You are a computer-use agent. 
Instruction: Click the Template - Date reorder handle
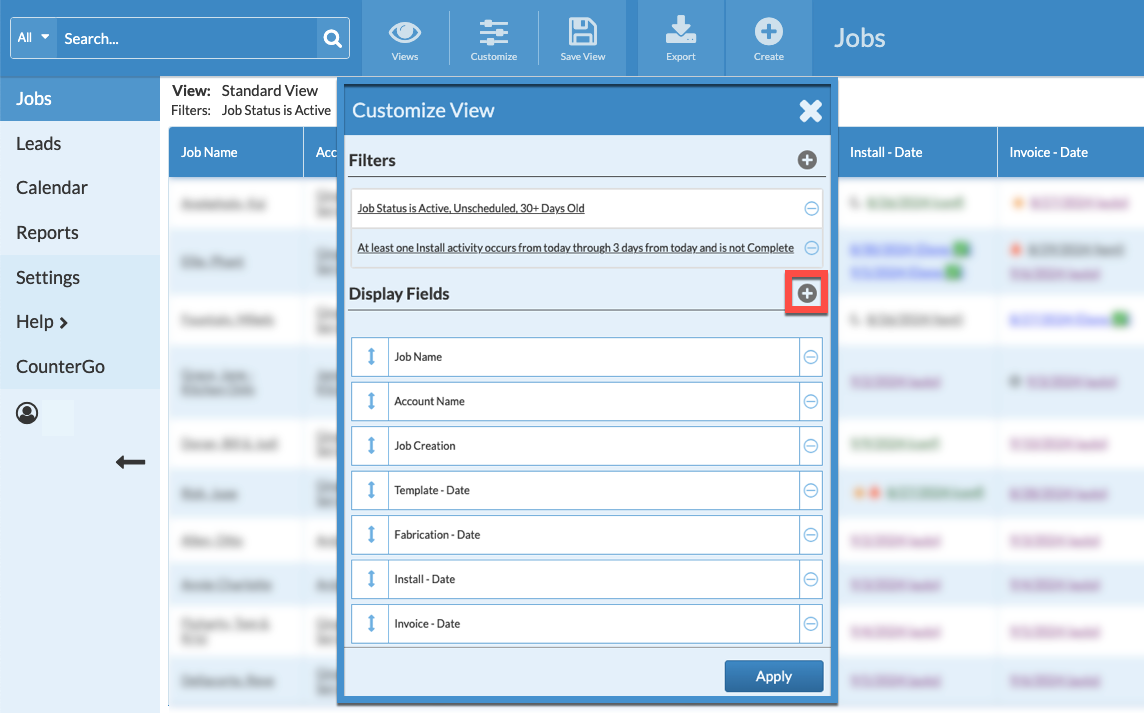pyautogui.click(x=371, y=490)
